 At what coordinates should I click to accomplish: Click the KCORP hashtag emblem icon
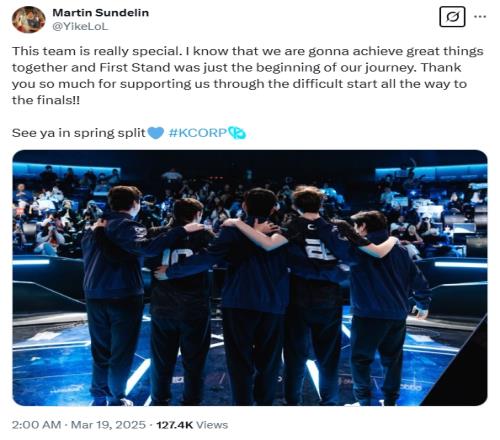coord(237,133)
